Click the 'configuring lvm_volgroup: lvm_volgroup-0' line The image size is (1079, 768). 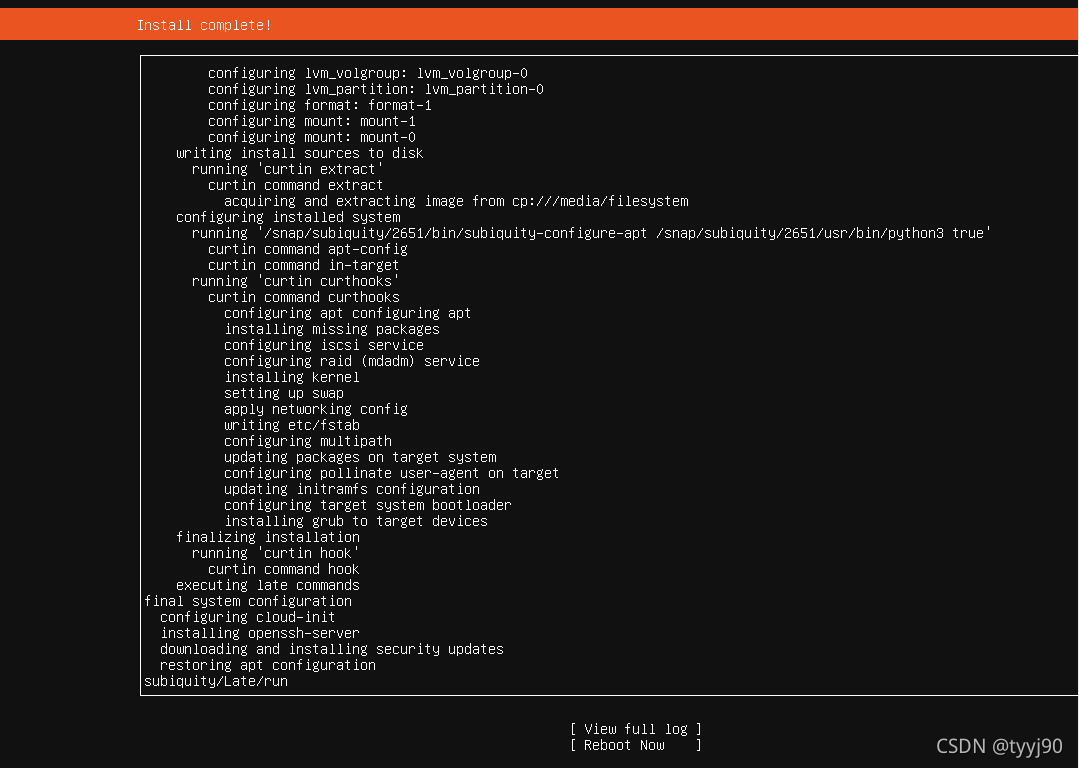367,73
